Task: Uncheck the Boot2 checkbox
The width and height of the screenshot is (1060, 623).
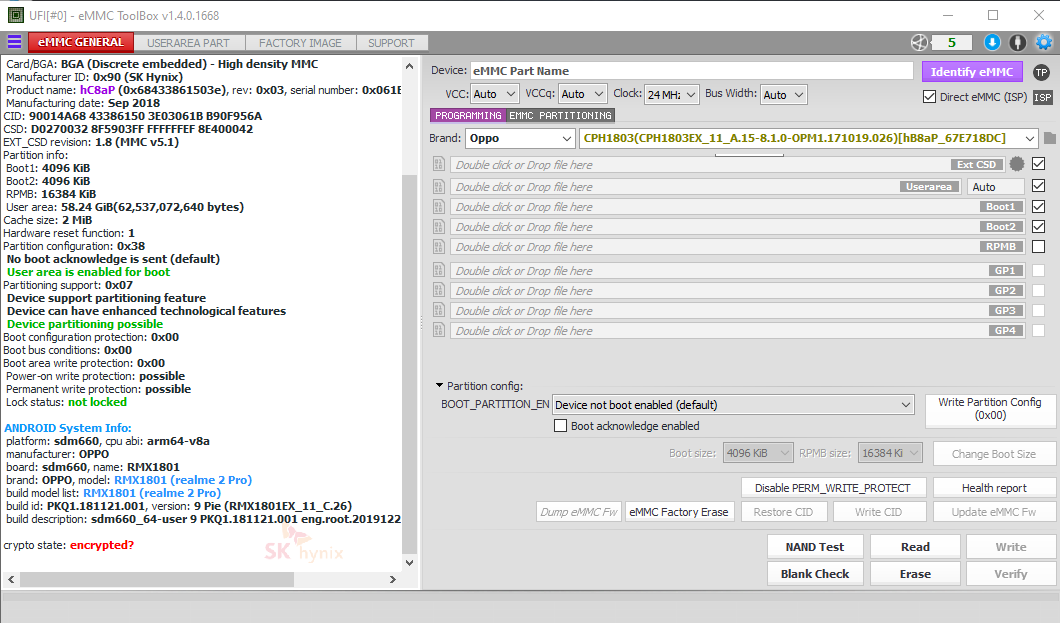Action: click(1039, 226)
